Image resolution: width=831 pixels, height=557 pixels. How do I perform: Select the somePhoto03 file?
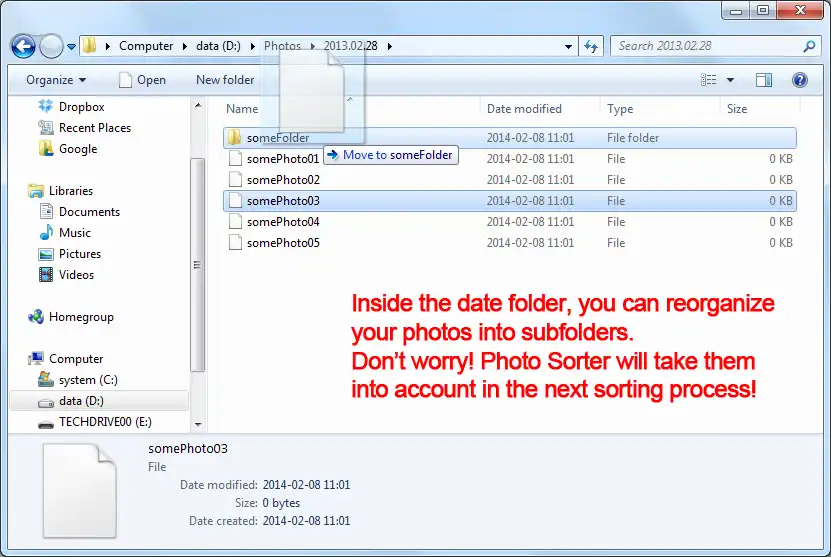click(x=510, y=201)
